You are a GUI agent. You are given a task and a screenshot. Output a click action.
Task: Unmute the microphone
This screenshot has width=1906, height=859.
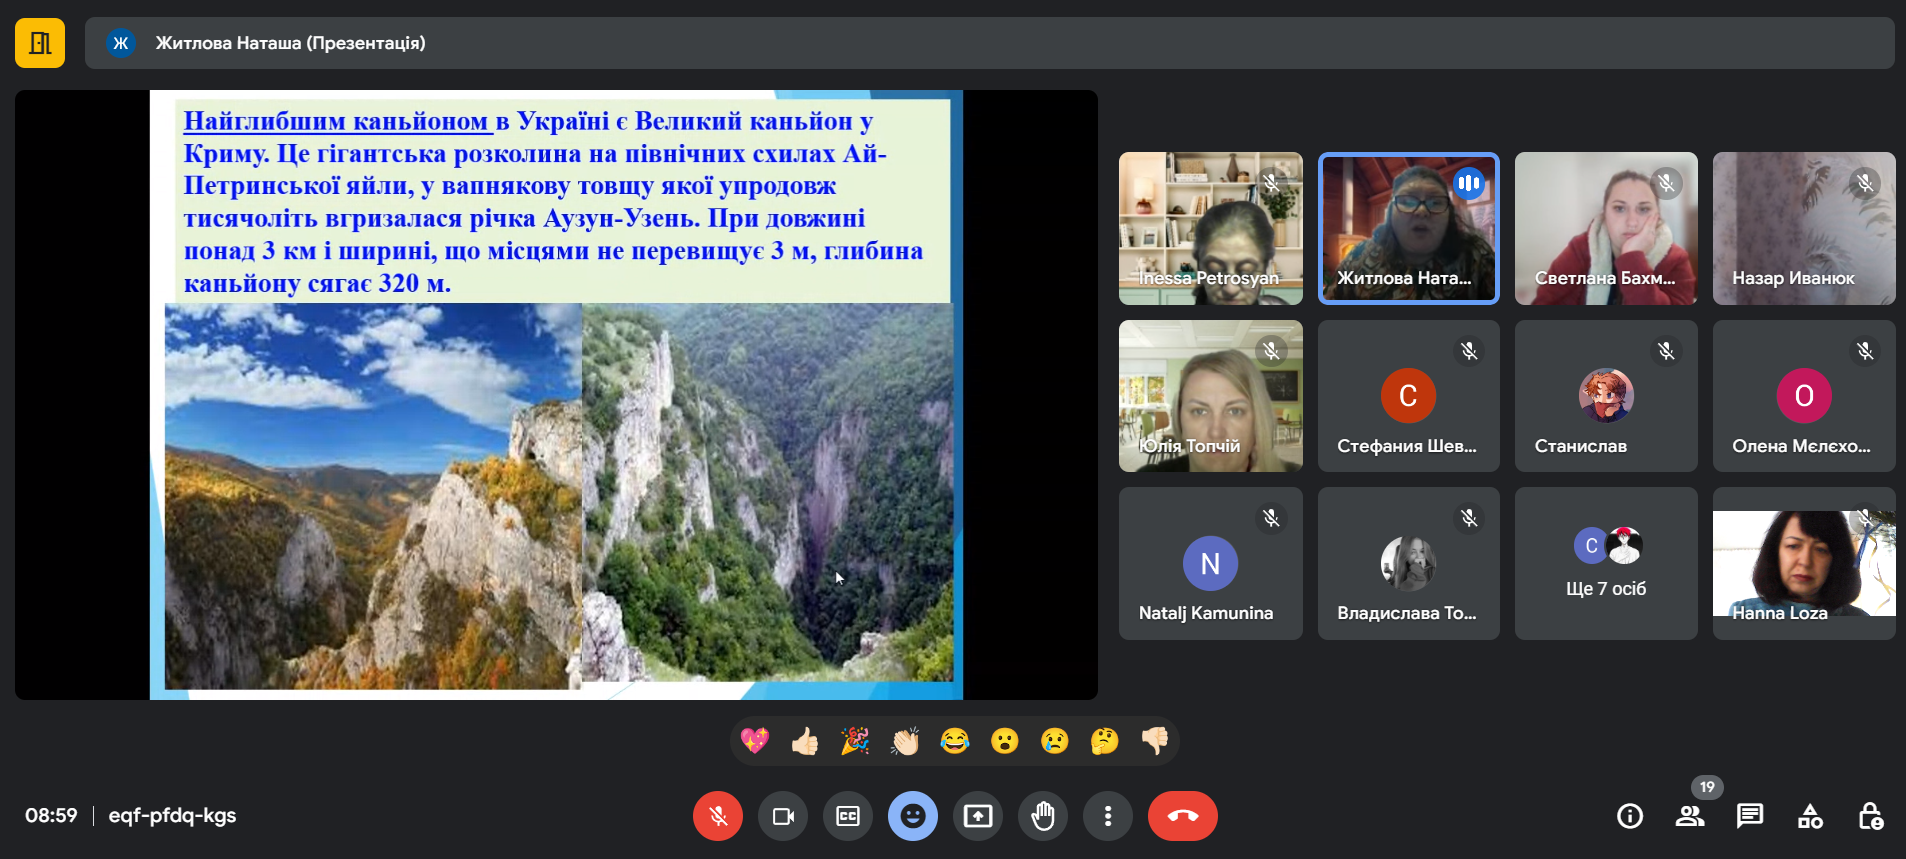click(x=718, y=816)
